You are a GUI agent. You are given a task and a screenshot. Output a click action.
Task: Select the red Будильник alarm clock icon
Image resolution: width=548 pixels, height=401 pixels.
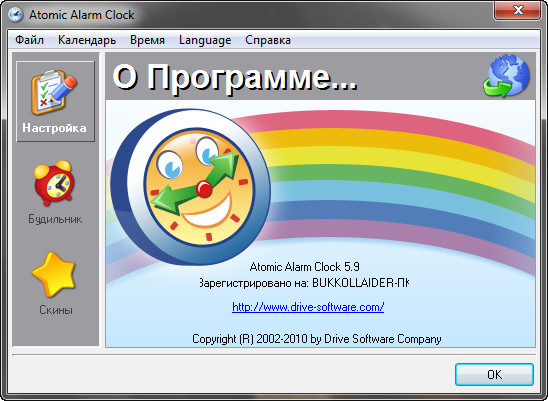pos(54,183)
